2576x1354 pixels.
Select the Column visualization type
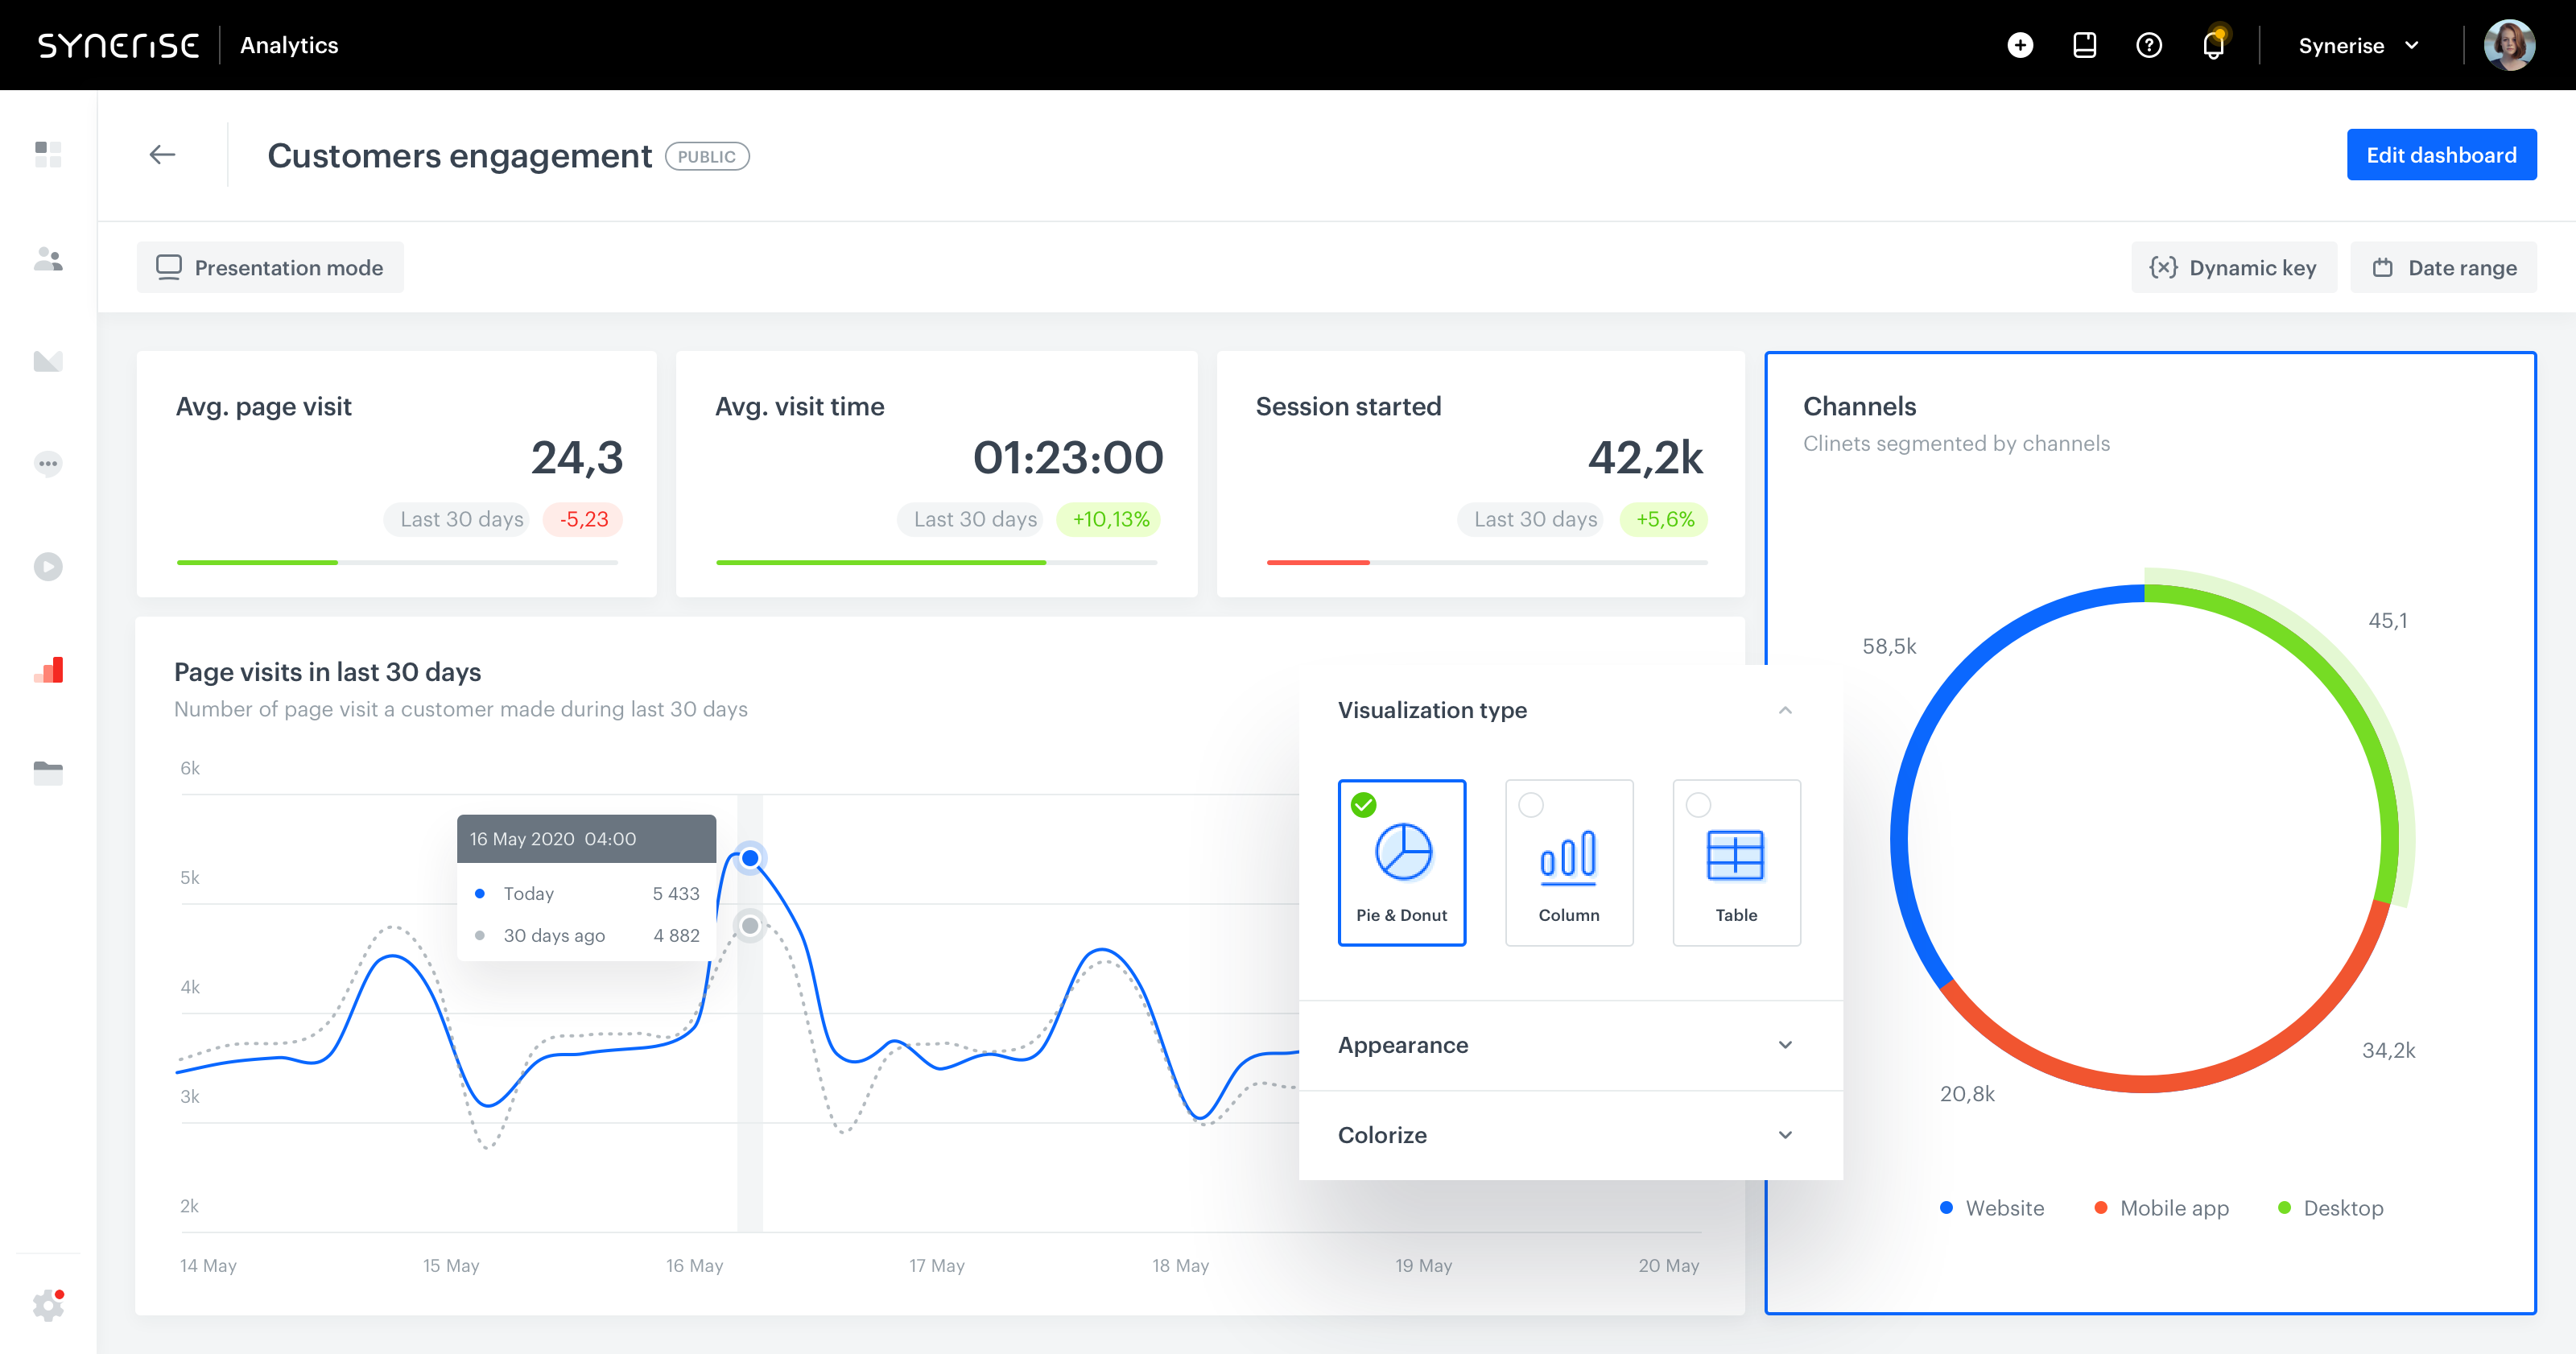pos(1569,862)
